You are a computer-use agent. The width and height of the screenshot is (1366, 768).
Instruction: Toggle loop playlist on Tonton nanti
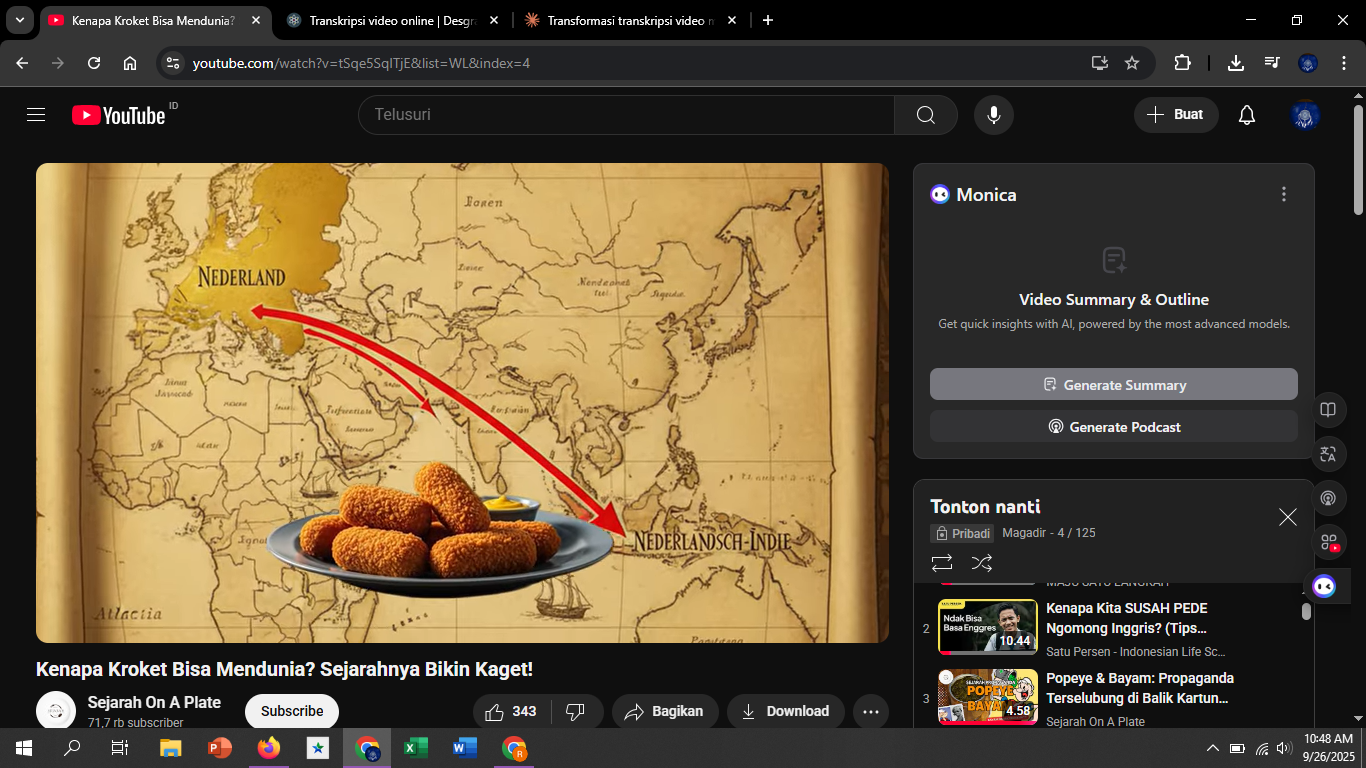941,563
